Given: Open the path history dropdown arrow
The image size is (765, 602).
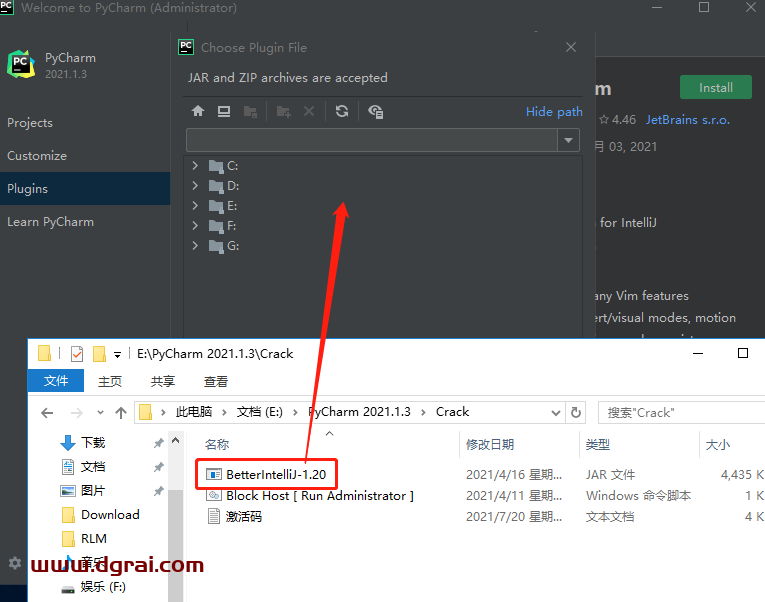Looking at the screenshot, I should point(568,140).
